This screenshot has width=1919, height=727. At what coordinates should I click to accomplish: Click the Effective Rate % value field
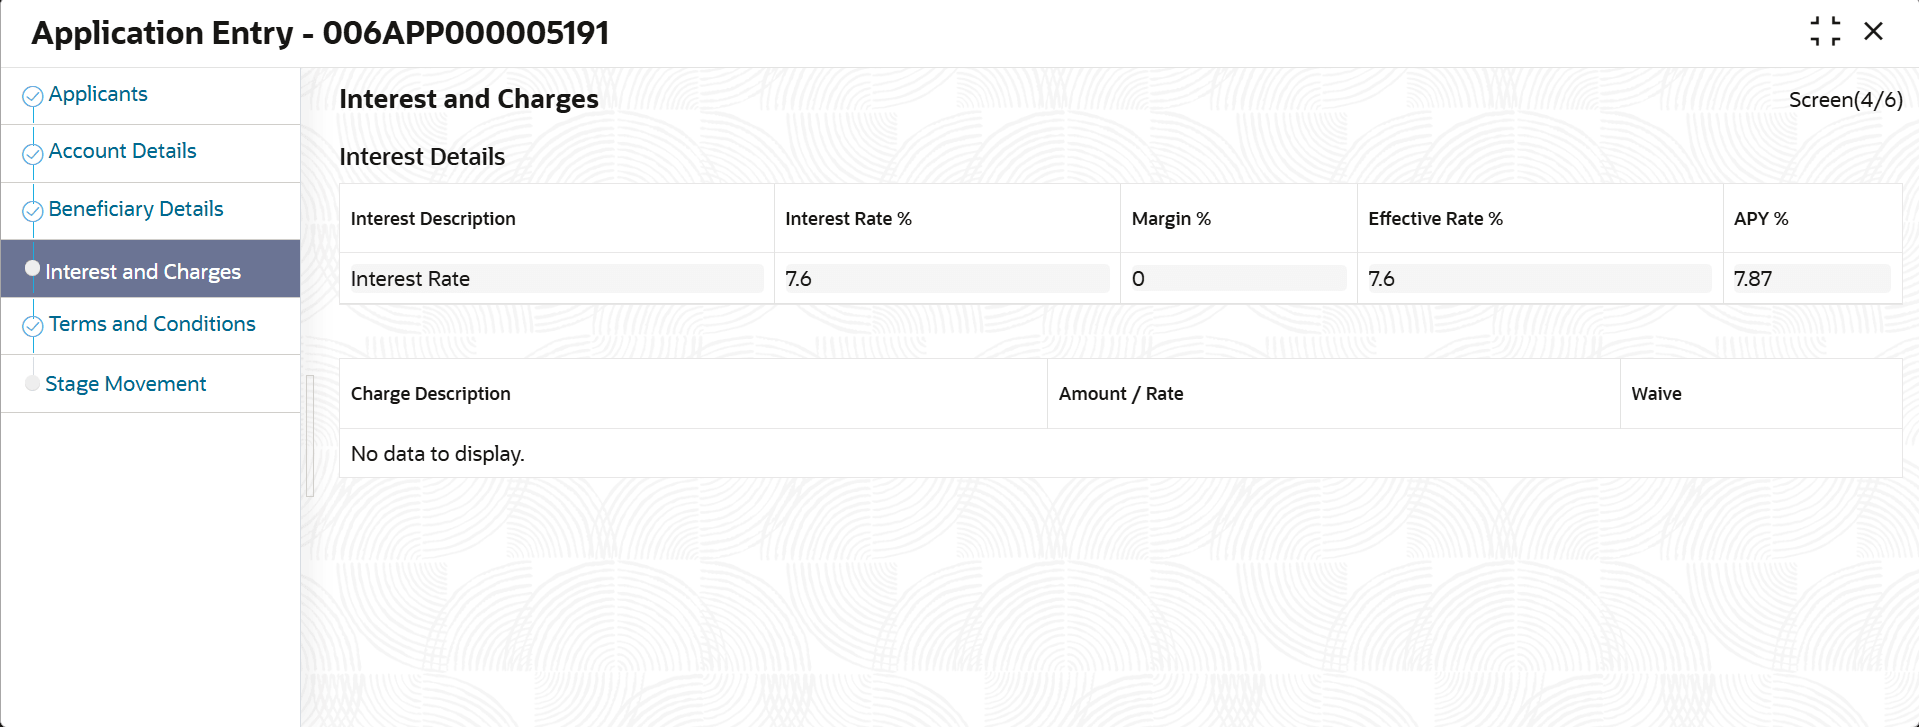click(x=1538, y=279)
